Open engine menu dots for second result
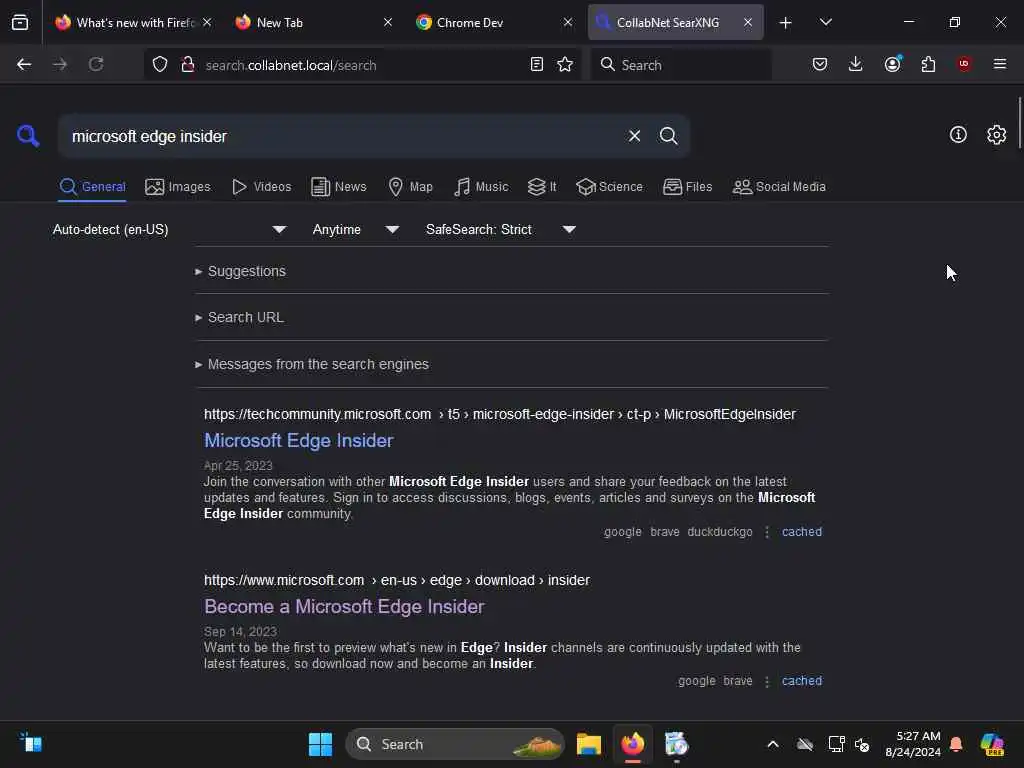1024x768 pixels. click(x=767, y=681)
